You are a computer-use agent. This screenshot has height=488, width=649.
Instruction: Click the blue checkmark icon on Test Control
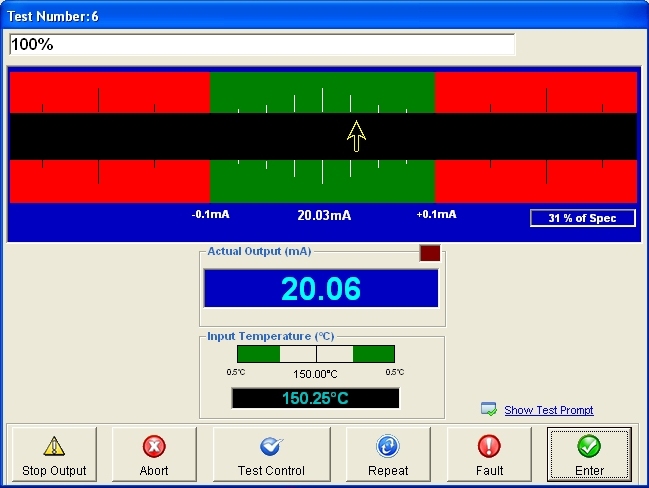(x=270, y=446)
